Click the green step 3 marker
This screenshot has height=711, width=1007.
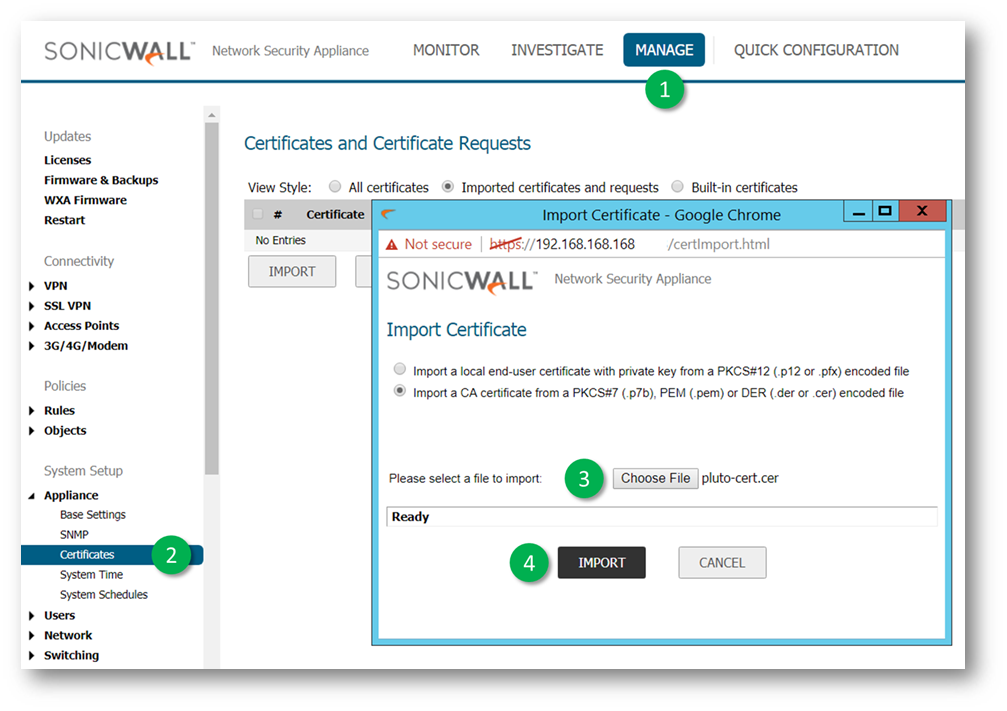click(584, 479)
